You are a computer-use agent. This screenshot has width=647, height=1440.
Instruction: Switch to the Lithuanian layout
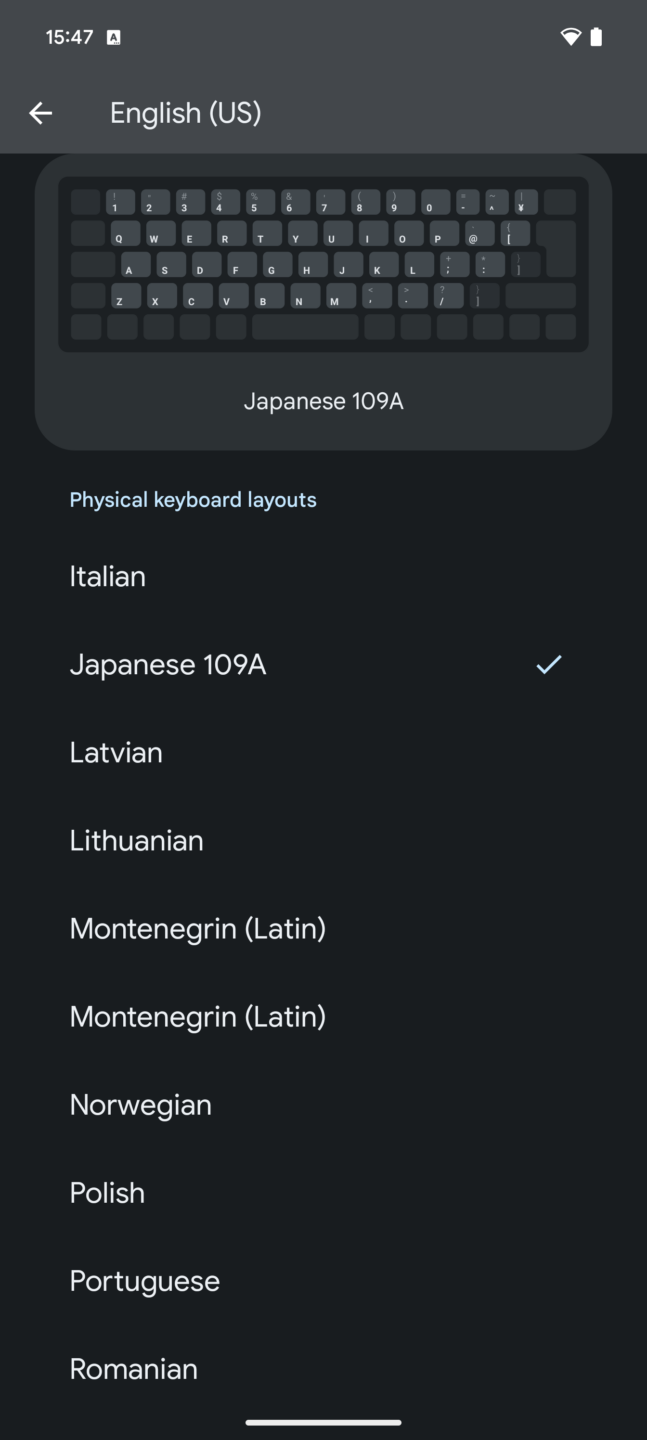pyautogui.click(x=136, y=840)
